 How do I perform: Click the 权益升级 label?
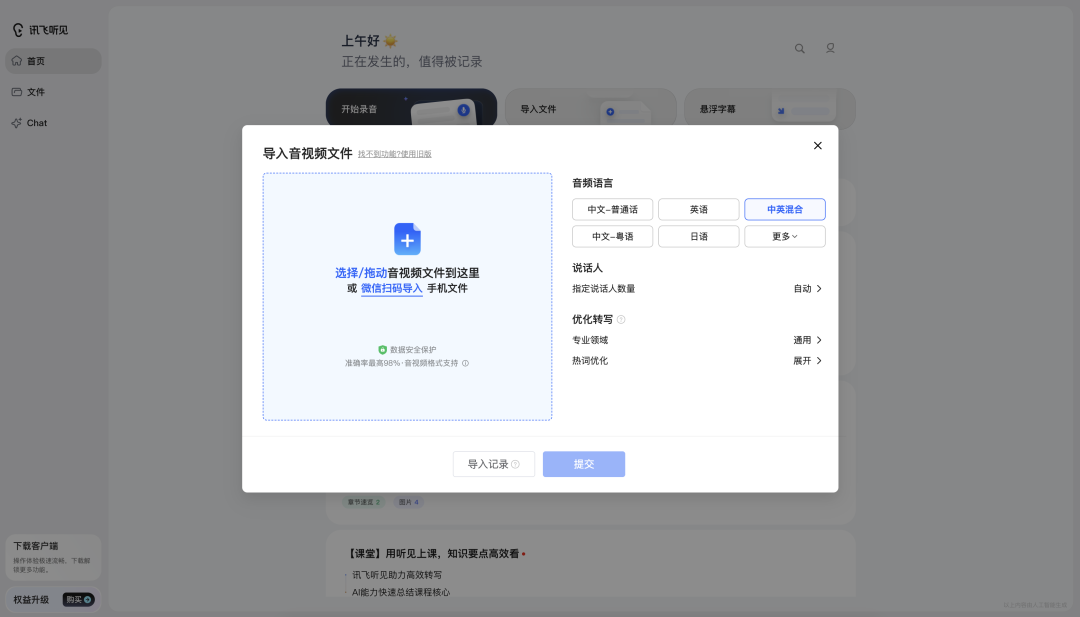(x=31, y=600)
